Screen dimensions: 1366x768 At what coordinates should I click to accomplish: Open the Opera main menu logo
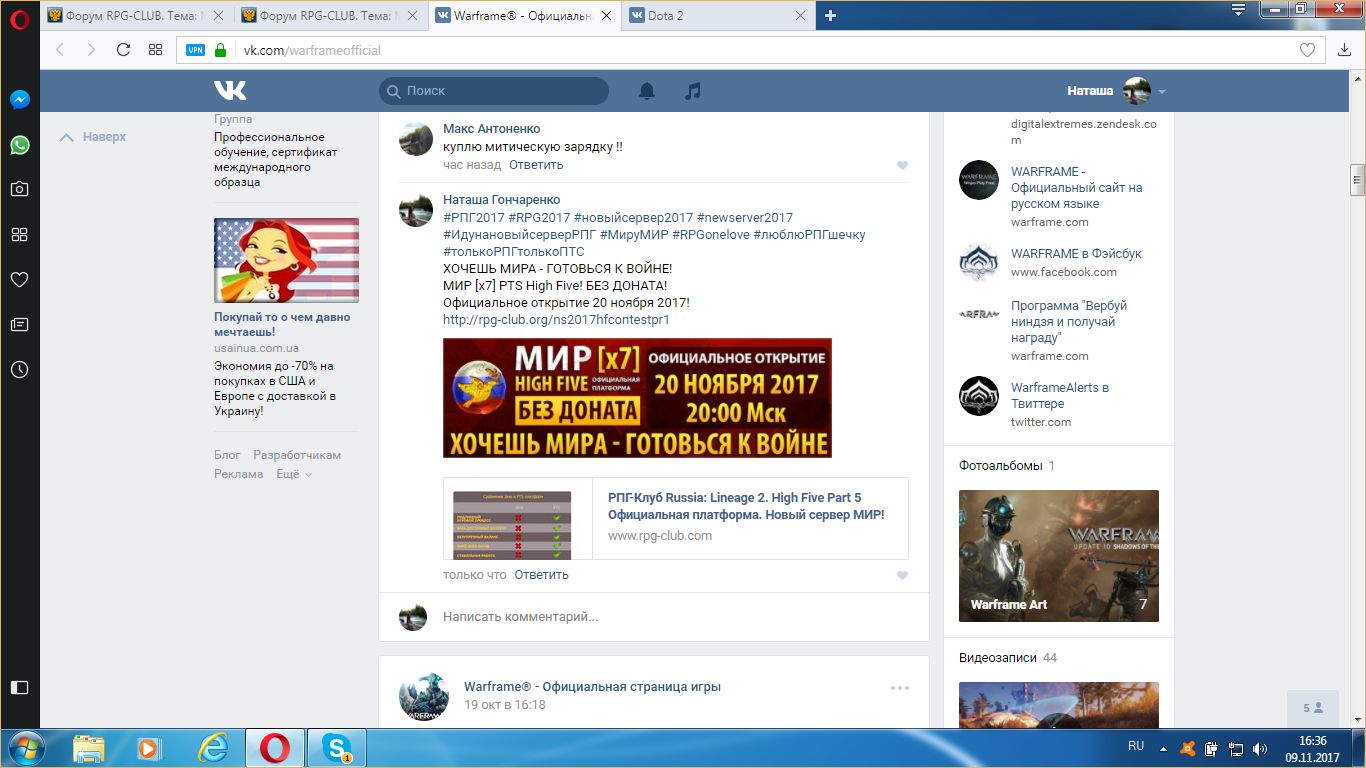pyautogui.click(x=19, y=20)
